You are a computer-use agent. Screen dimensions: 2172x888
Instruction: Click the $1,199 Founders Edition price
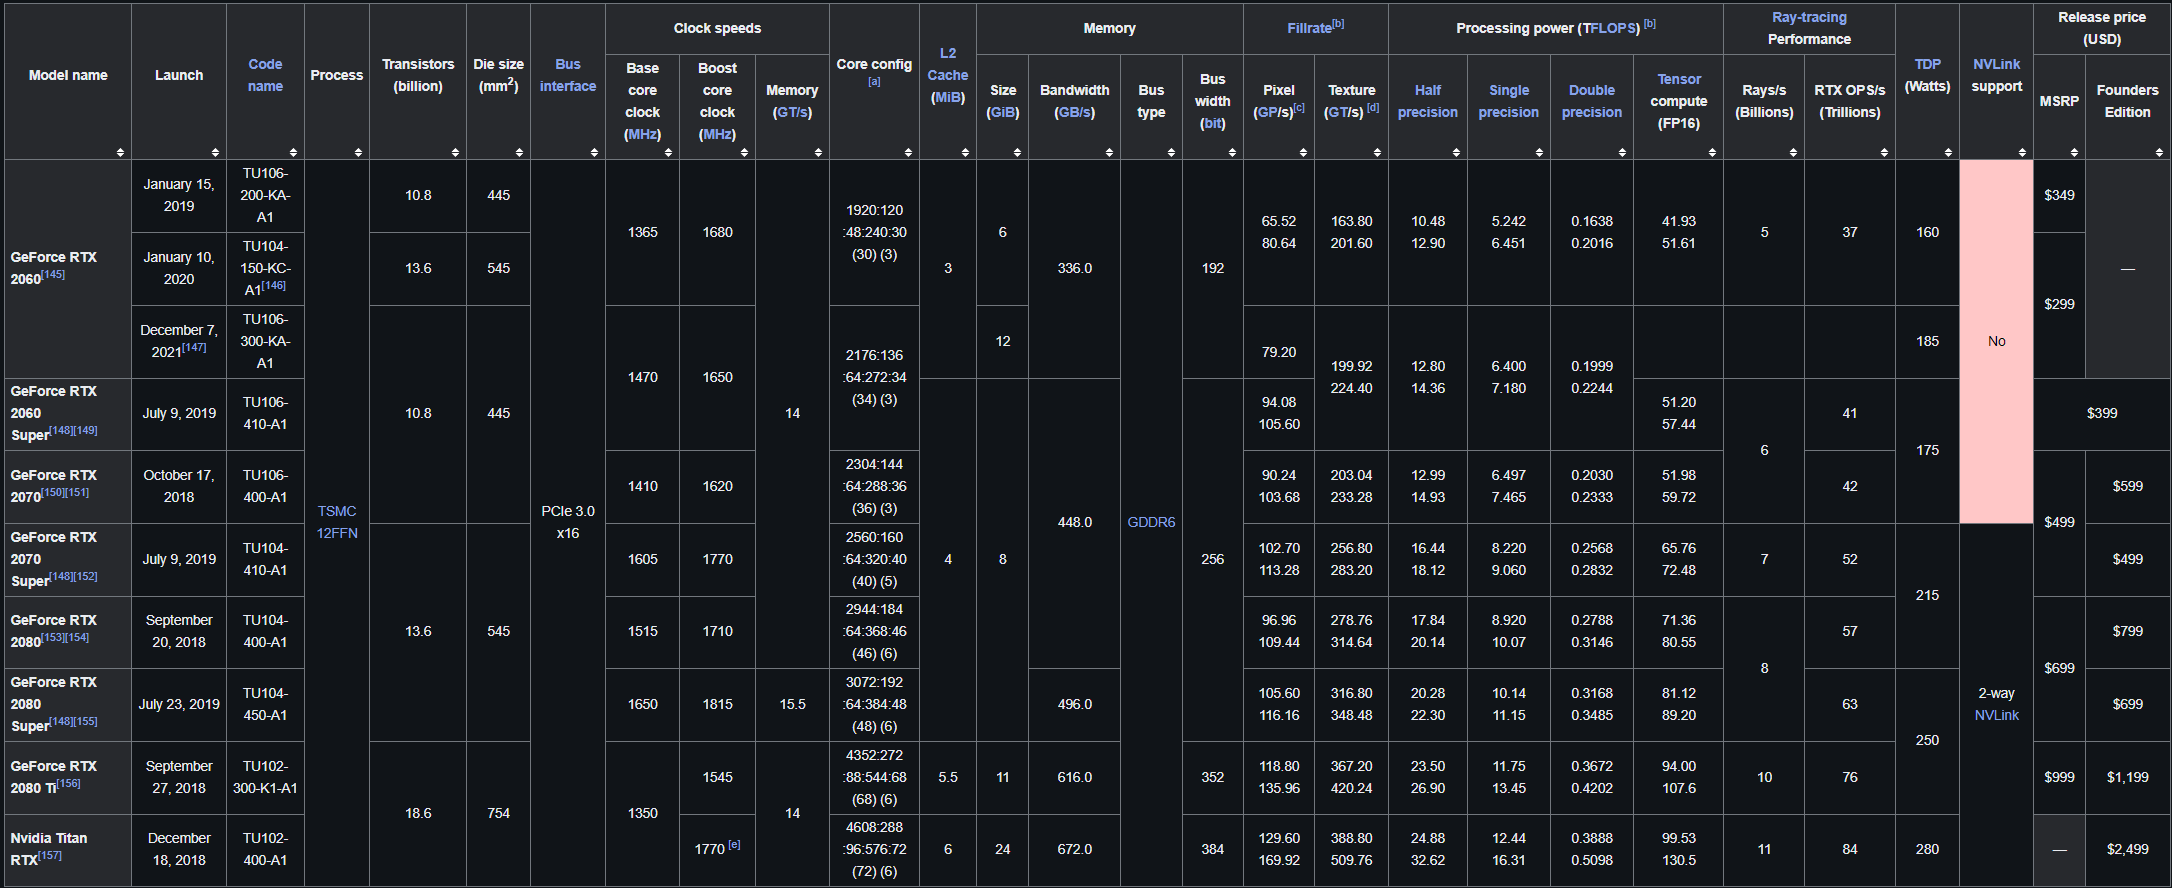(x=2127, y=777)
